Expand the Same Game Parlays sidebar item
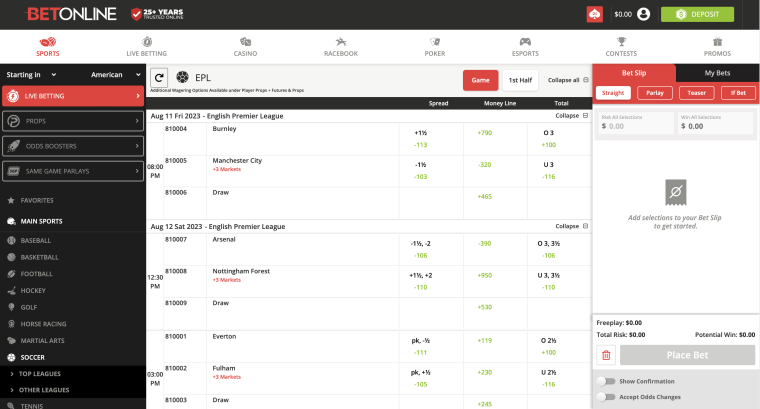This screenshot has height=409, width=760. [x=73, y=171]
